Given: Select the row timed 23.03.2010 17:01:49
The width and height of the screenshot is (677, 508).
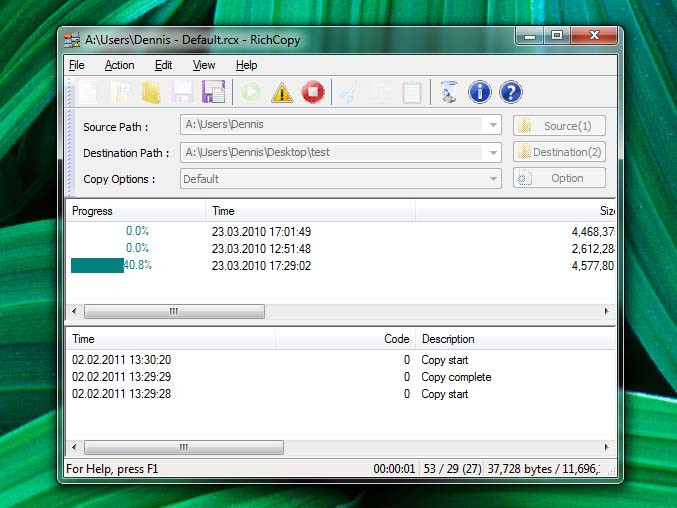Looking at the screenshot, I should click(341, 232).
